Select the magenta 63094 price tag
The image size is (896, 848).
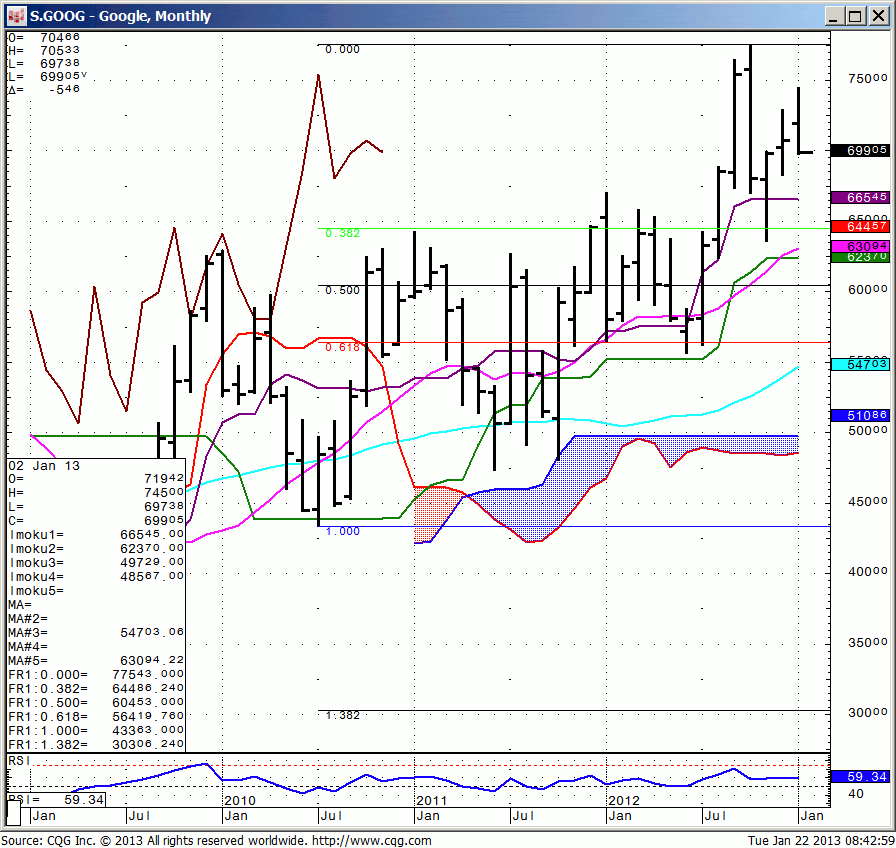[x=860, y=246]
